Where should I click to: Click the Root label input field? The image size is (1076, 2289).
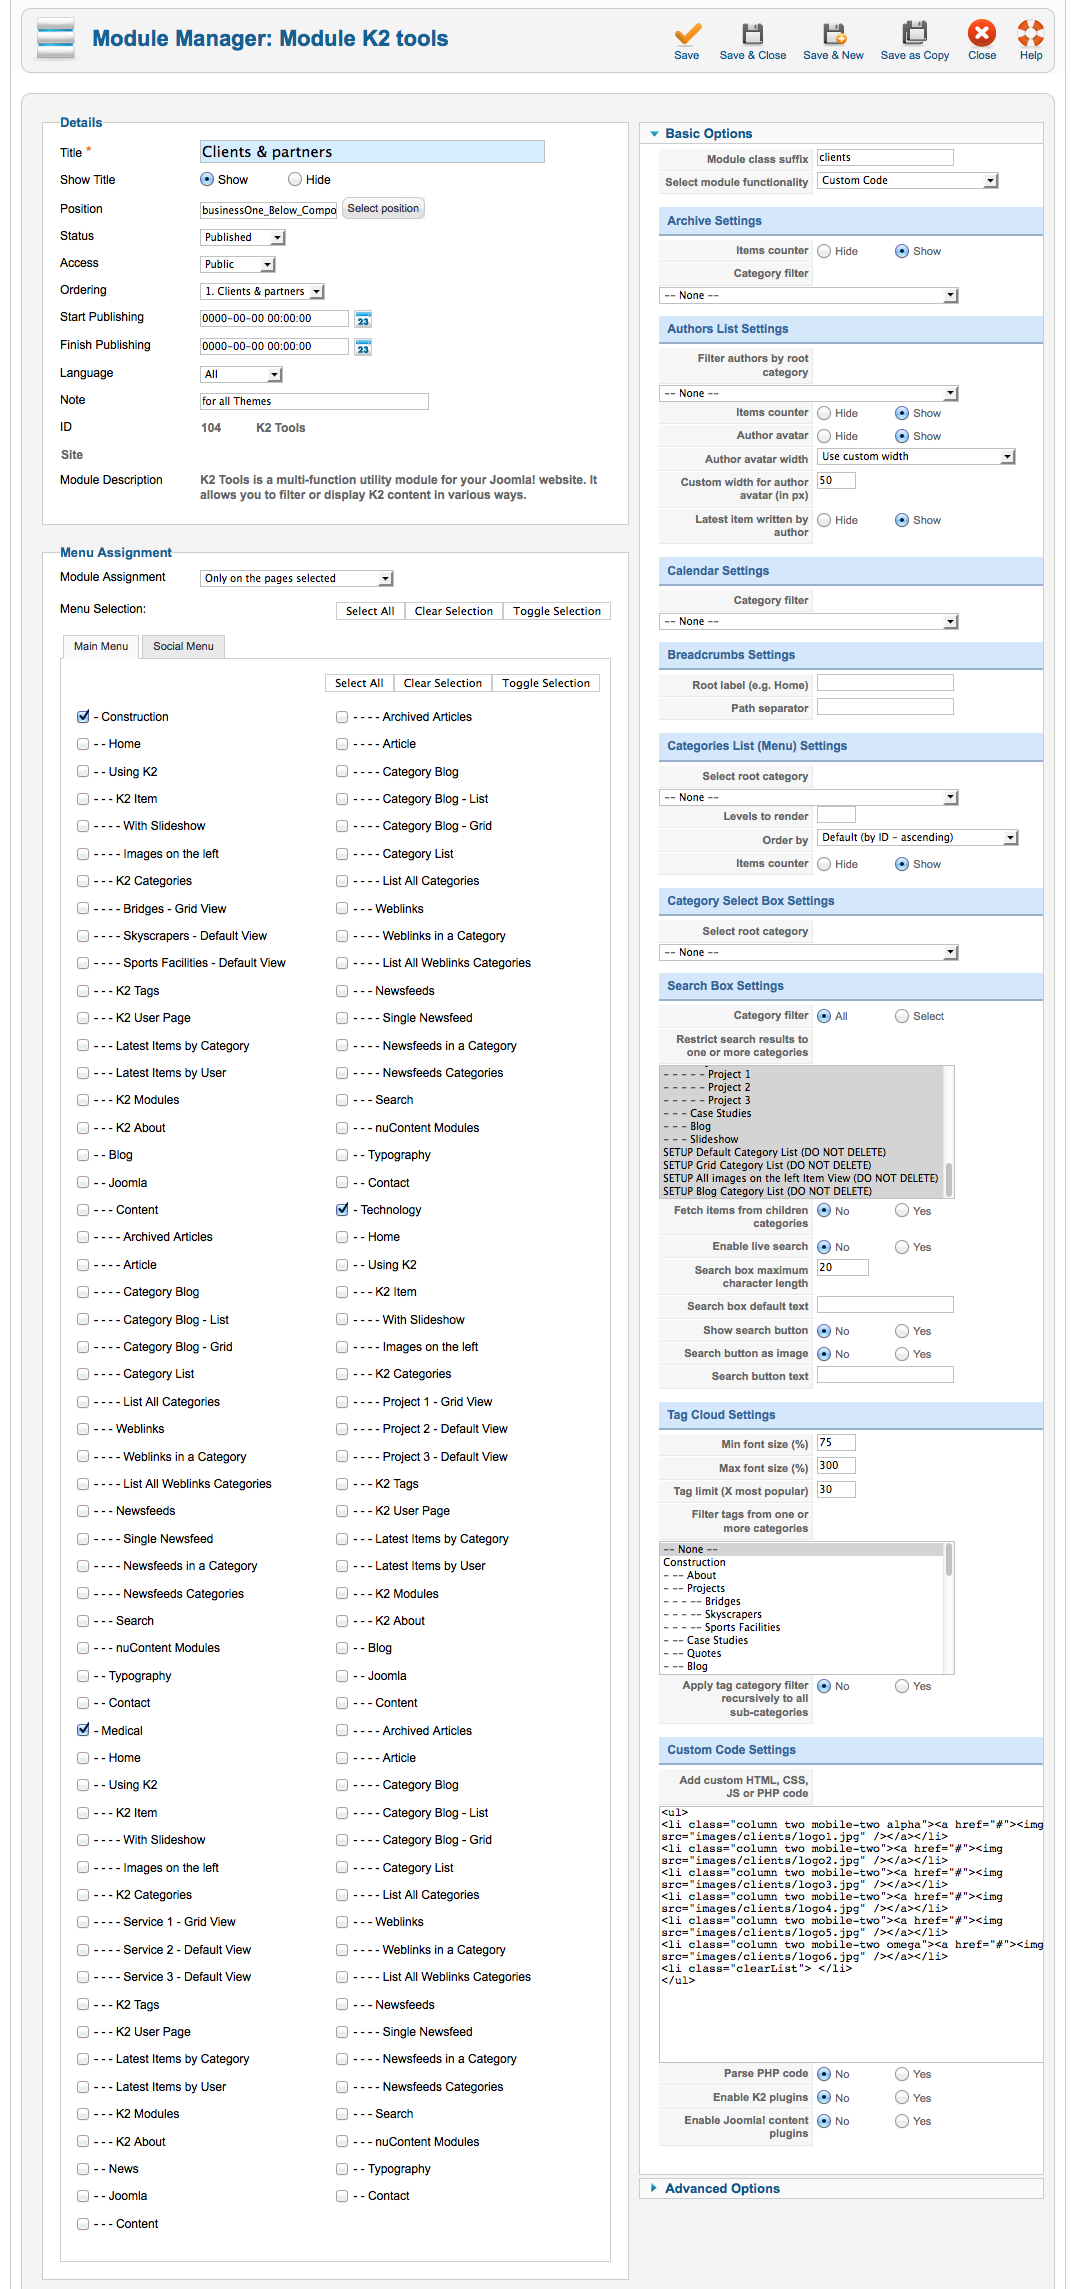click(885, 683)
